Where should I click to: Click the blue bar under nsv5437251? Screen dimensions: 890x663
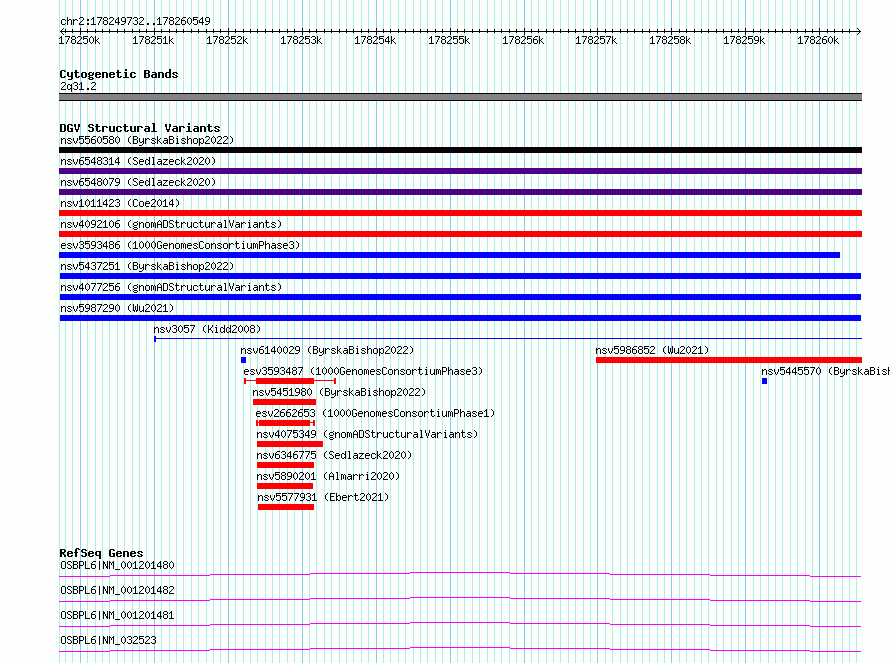pos(460,276)
